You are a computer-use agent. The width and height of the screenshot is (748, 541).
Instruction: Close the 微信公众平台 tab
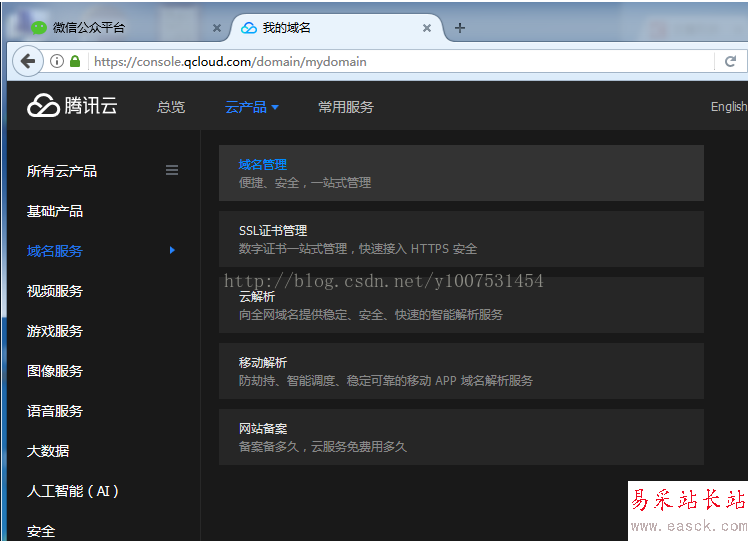pyautogui.click(x=217, y=28)
